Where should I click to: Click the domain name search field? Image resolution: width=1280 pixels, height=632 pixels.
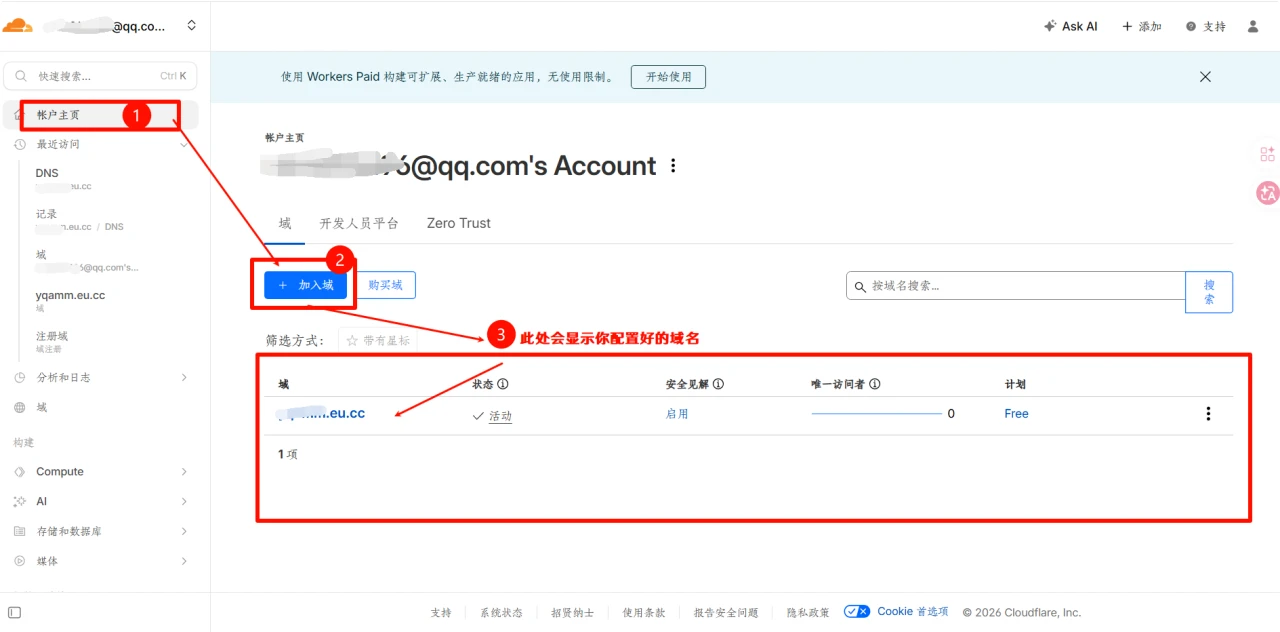click(x=1016, y=286)
